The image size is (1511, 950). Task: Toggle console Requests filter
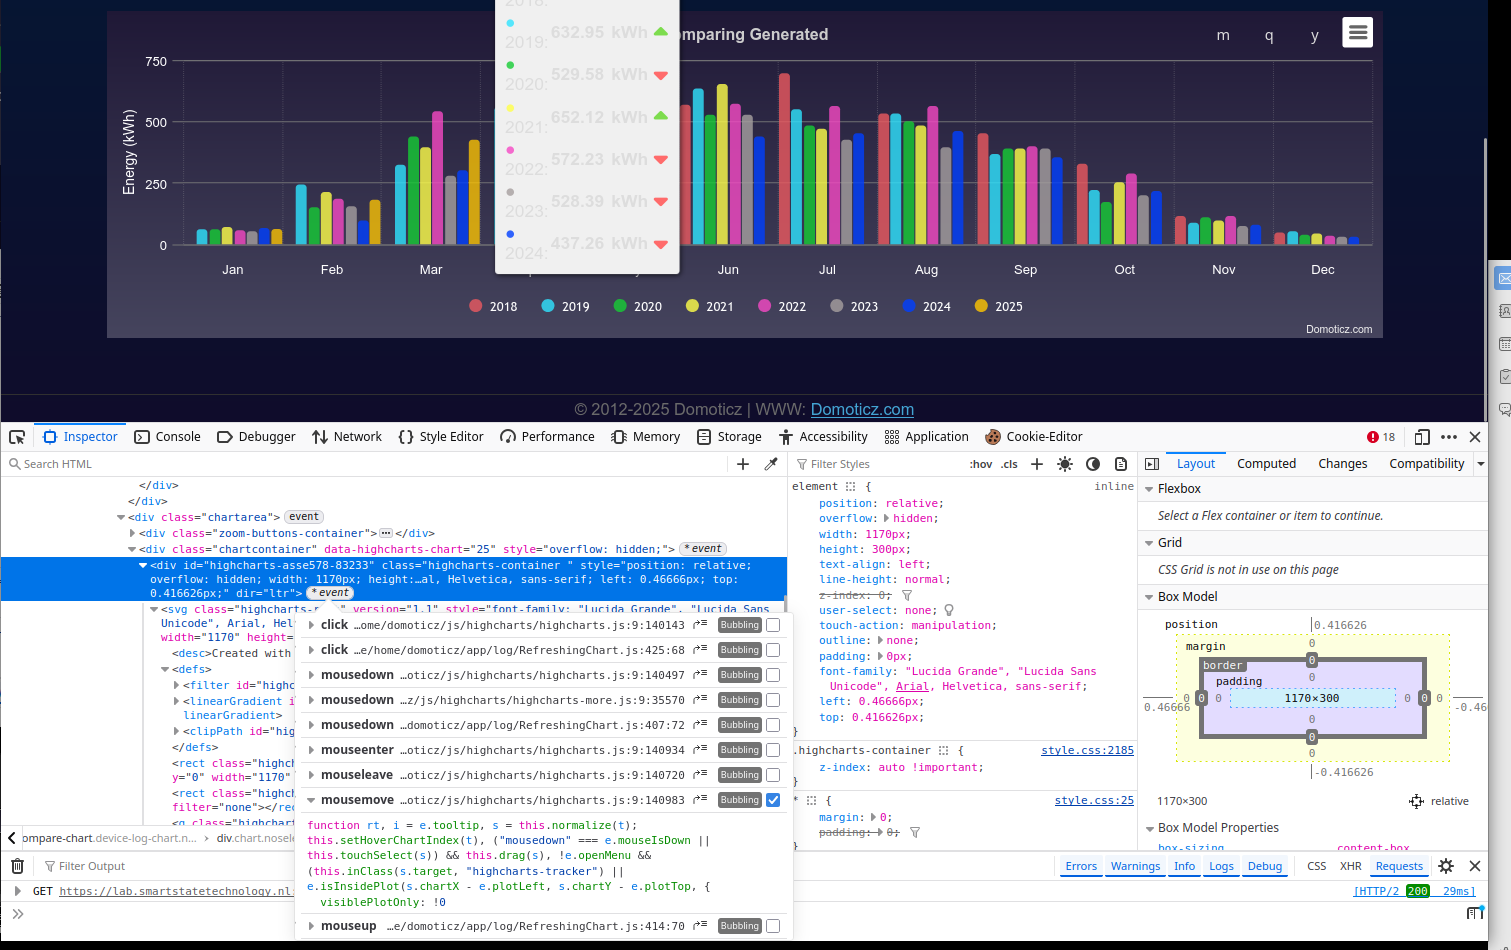point(1399,866)
